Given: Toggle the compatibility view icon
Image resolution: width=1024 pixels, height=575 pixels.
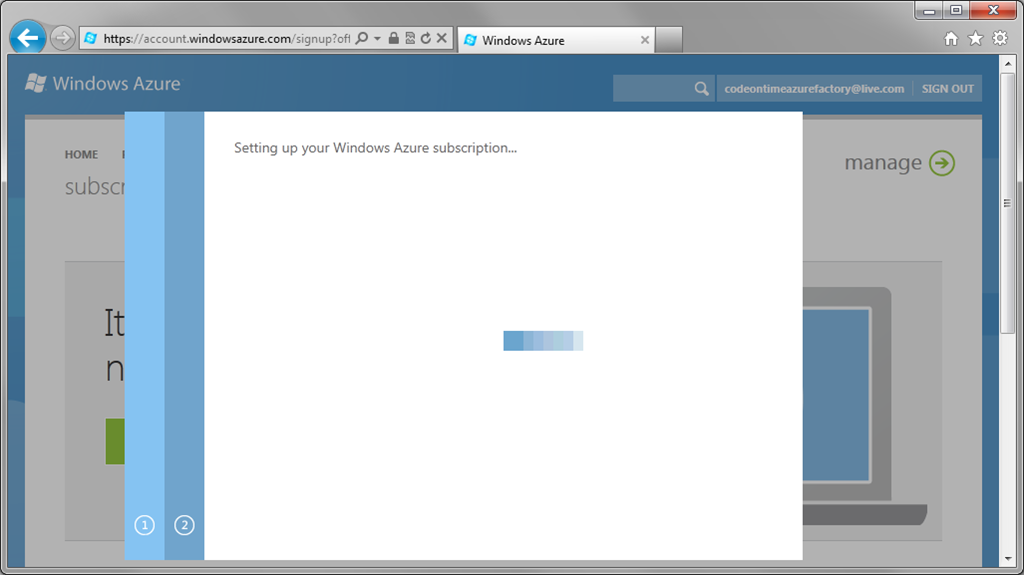Looking at the screenshot, I should point(409,38).
